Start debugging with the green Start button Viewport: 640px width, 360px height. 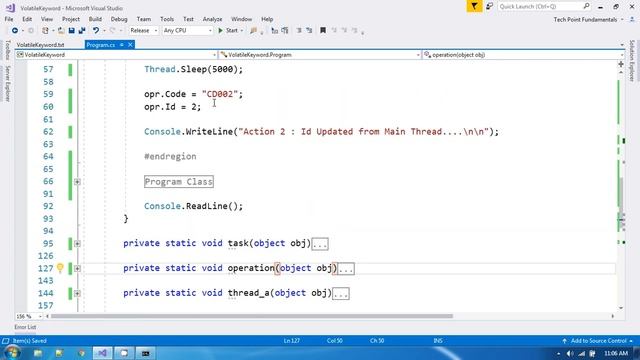coord(228,31)
